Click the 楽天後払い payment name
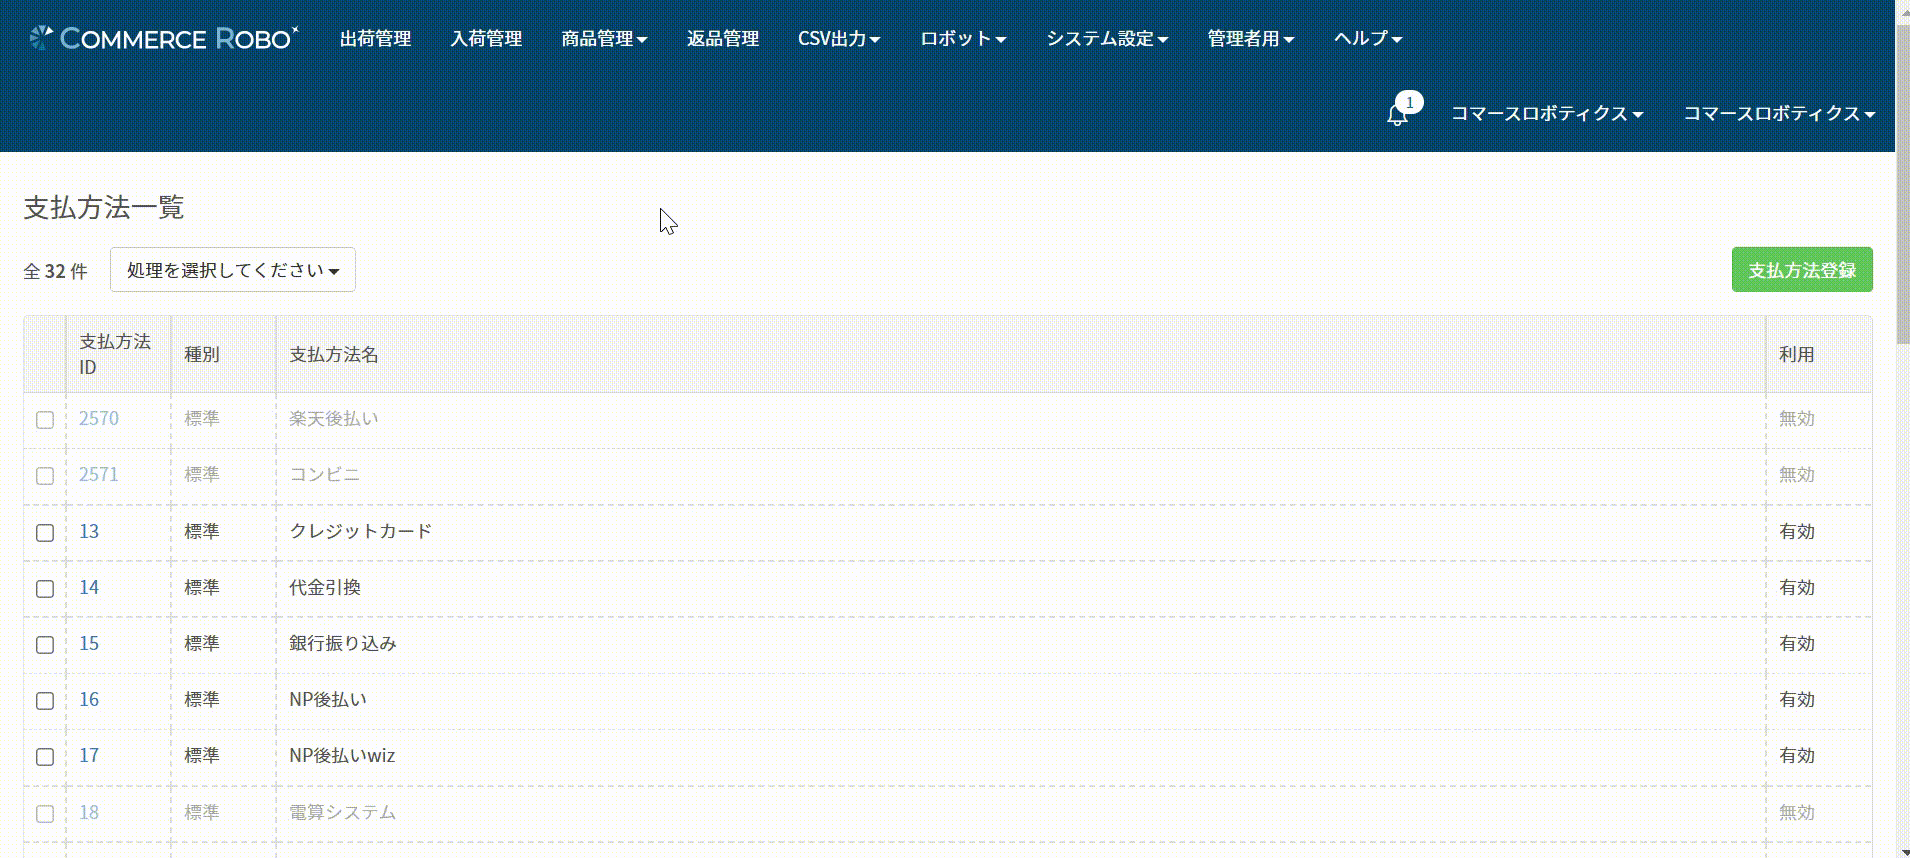Screen dimensions: 1910x858 (334, 418)
